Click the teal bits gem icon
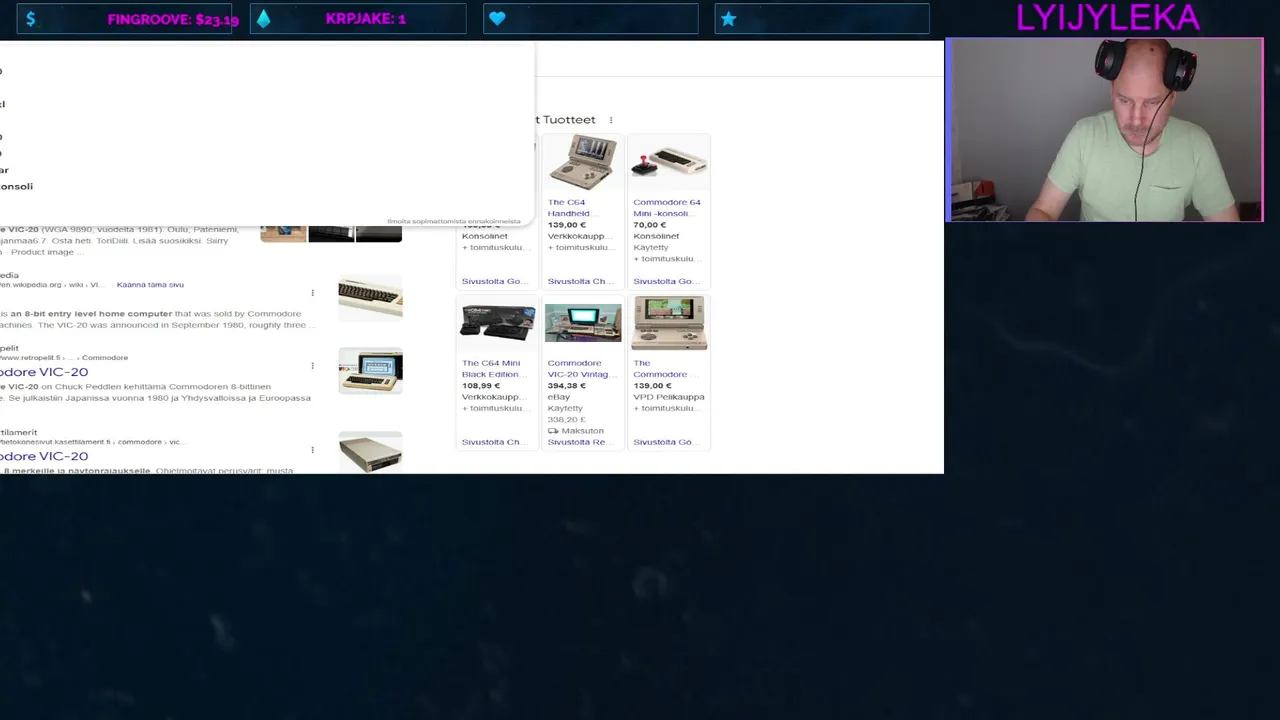Screen dimensions: 1280x720 click(x=263, y=19)
